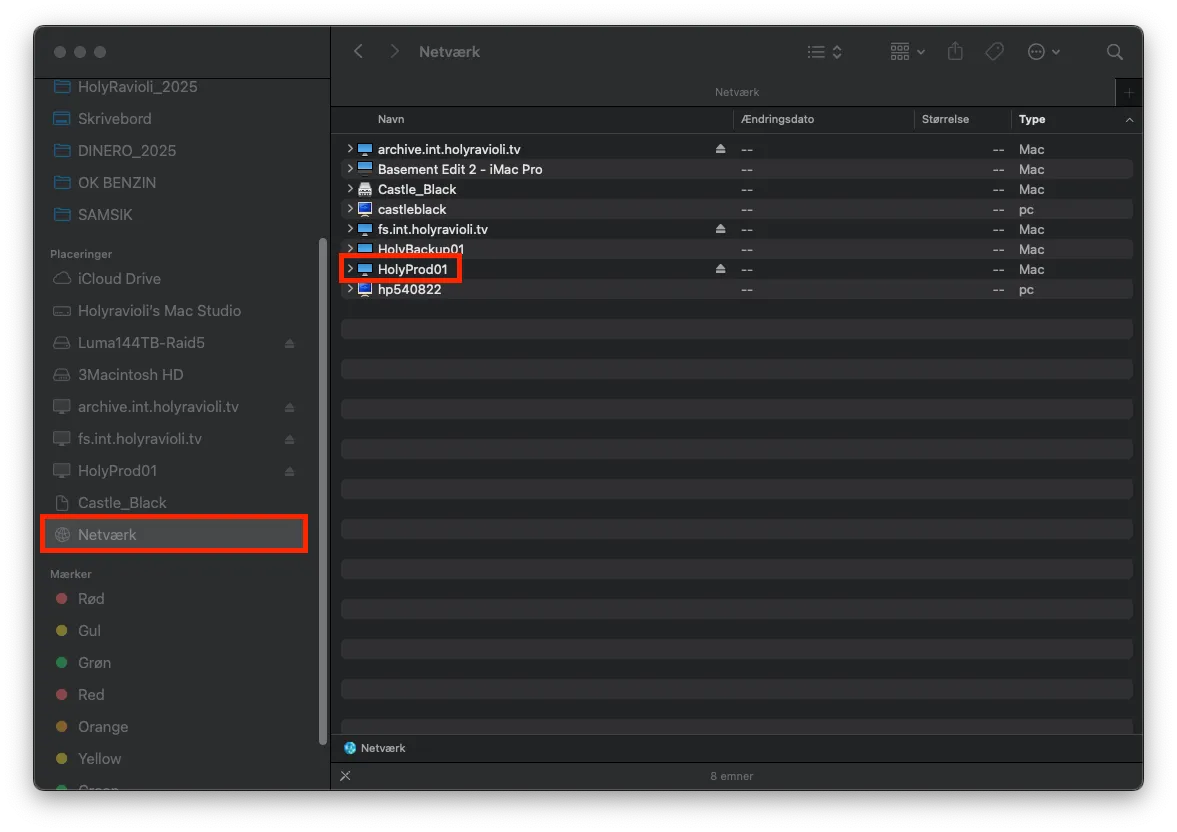Select the Netværk tab
Viewport: 1177px width, 832px height.
pyautogui.click(x=736, y=92)
